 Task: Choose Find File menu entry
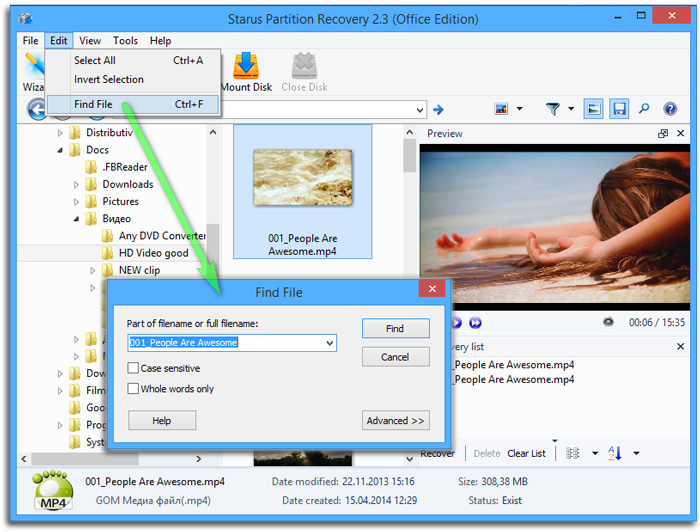point(133,104)
